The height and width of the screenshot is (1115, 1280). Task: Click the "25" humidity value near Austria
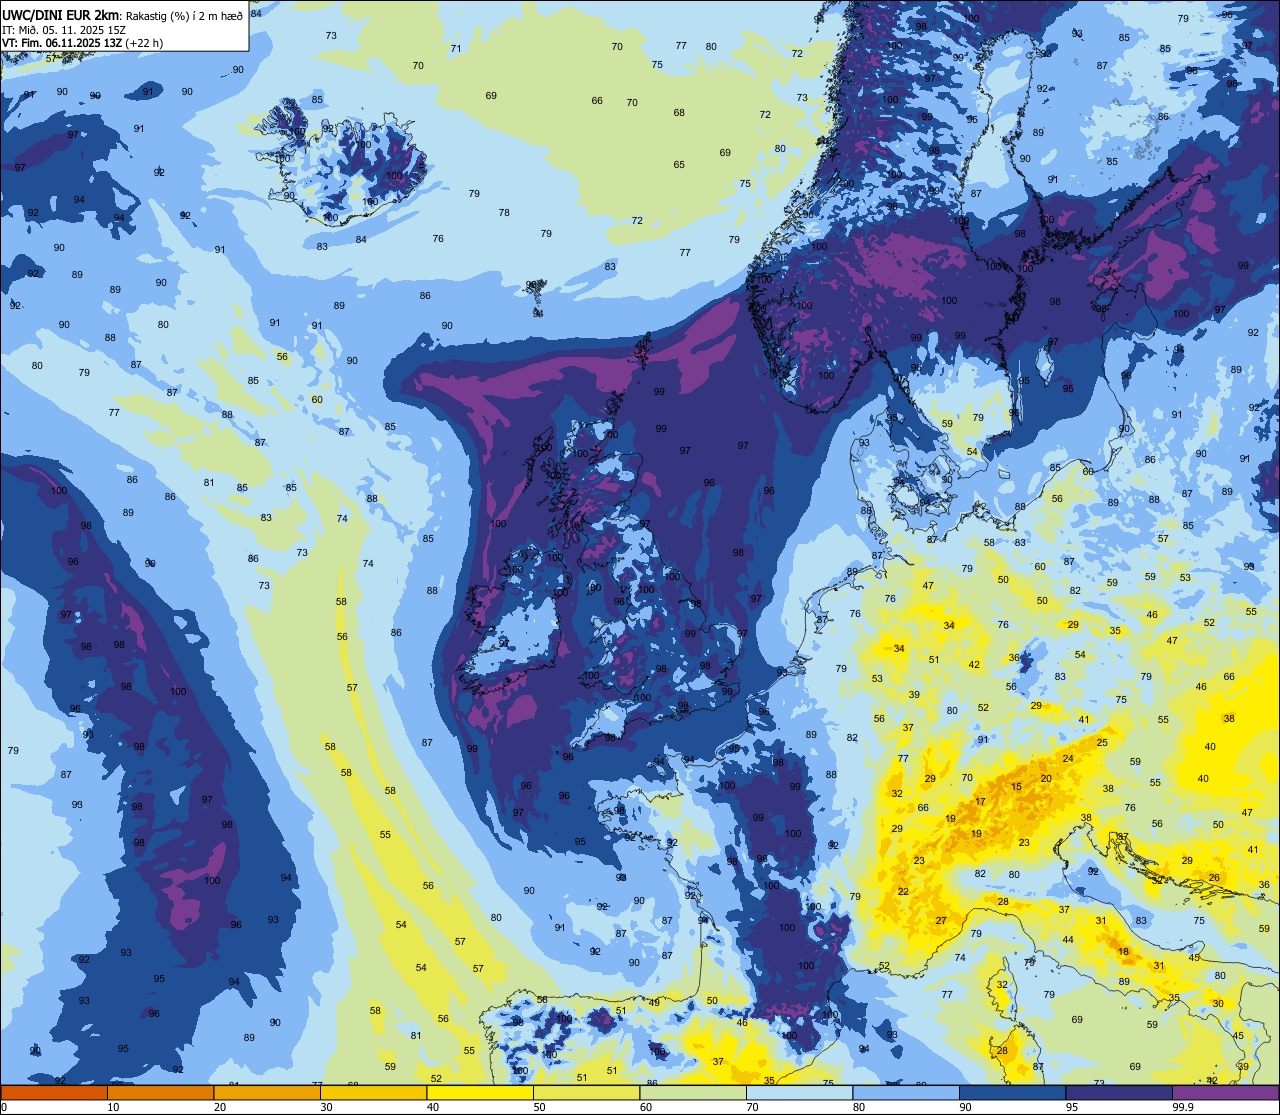(1102, 743)
